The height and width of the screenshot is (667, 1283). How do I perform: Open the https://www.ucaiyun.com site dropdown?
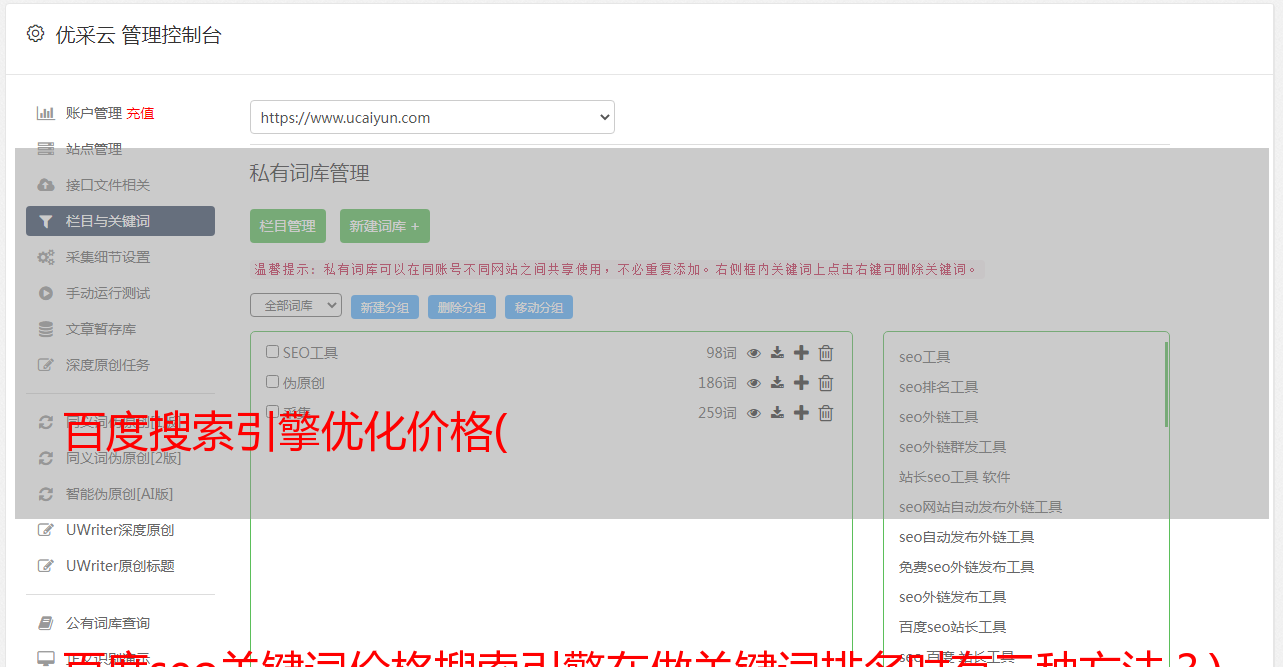[x=432, y=117]
